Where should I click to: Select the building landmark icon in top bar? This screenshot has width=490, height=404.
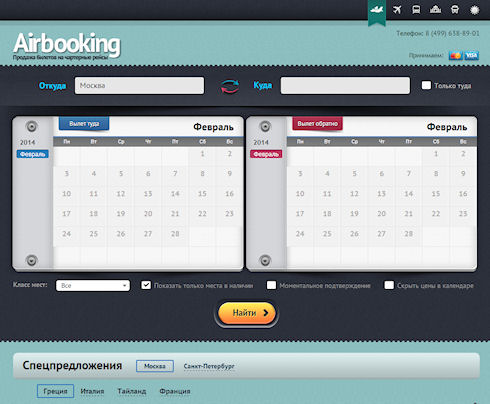tap(435, 10)
